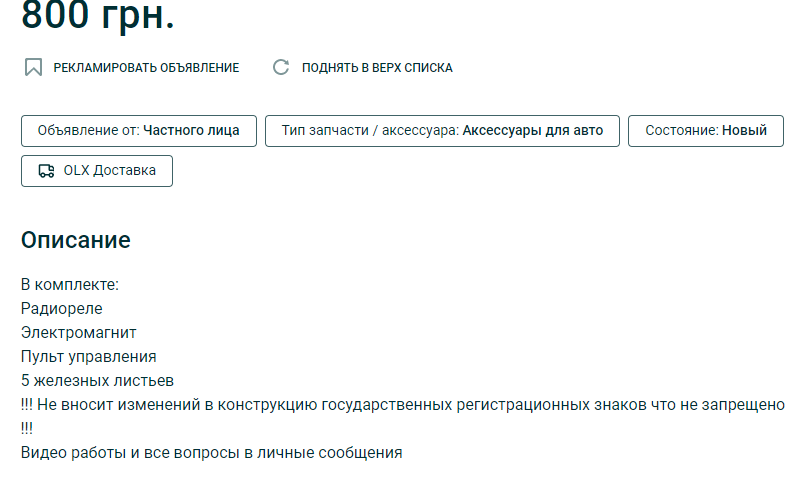Click the '5 железных листьев' line
Viewport: 796px width, 490px height.
pos(98,381)
